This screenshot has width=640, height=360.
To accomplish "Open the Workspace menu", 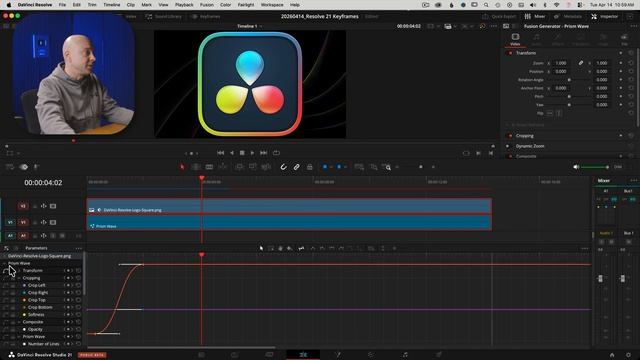I will click(272, 5).
